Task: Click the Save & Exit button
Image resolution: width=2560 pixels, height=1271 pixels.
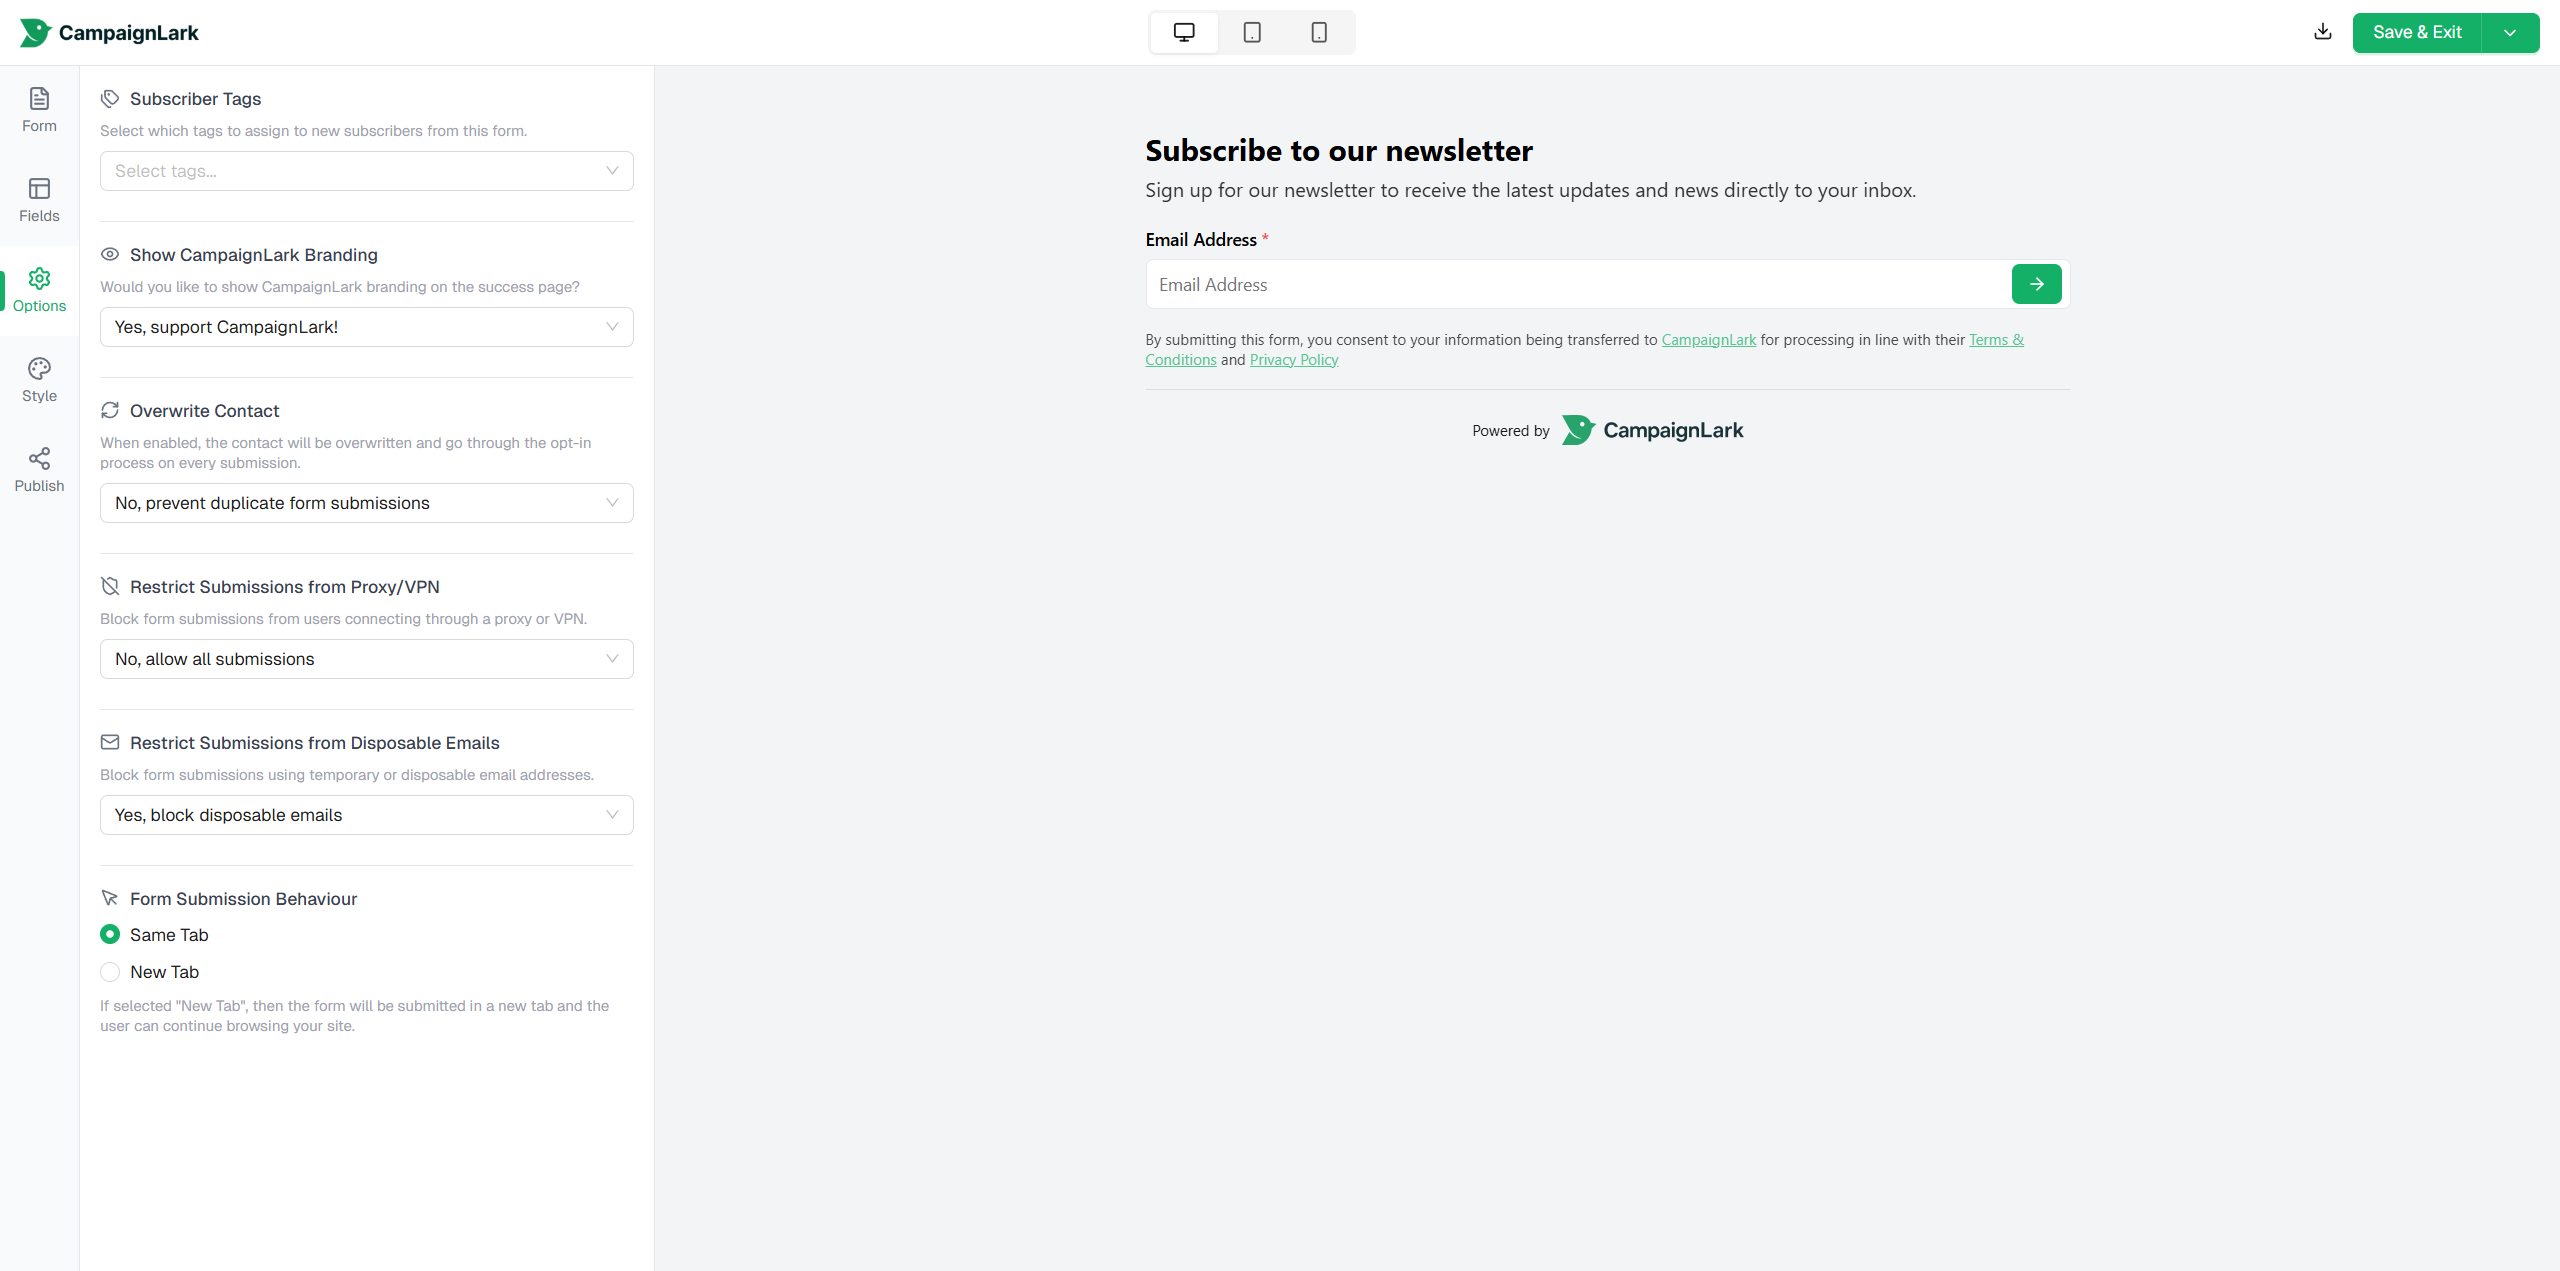Action: pos(2417,33)
